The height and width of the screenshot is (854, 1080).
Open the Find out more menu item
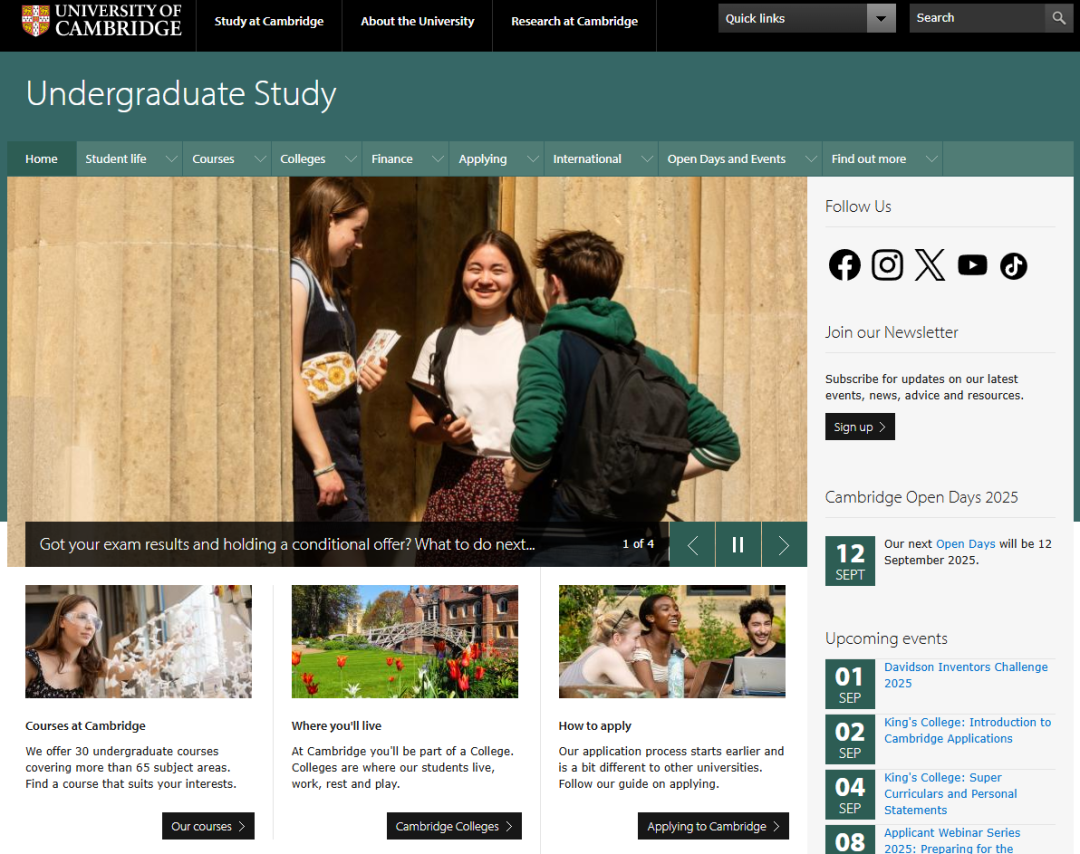[869, 159]
